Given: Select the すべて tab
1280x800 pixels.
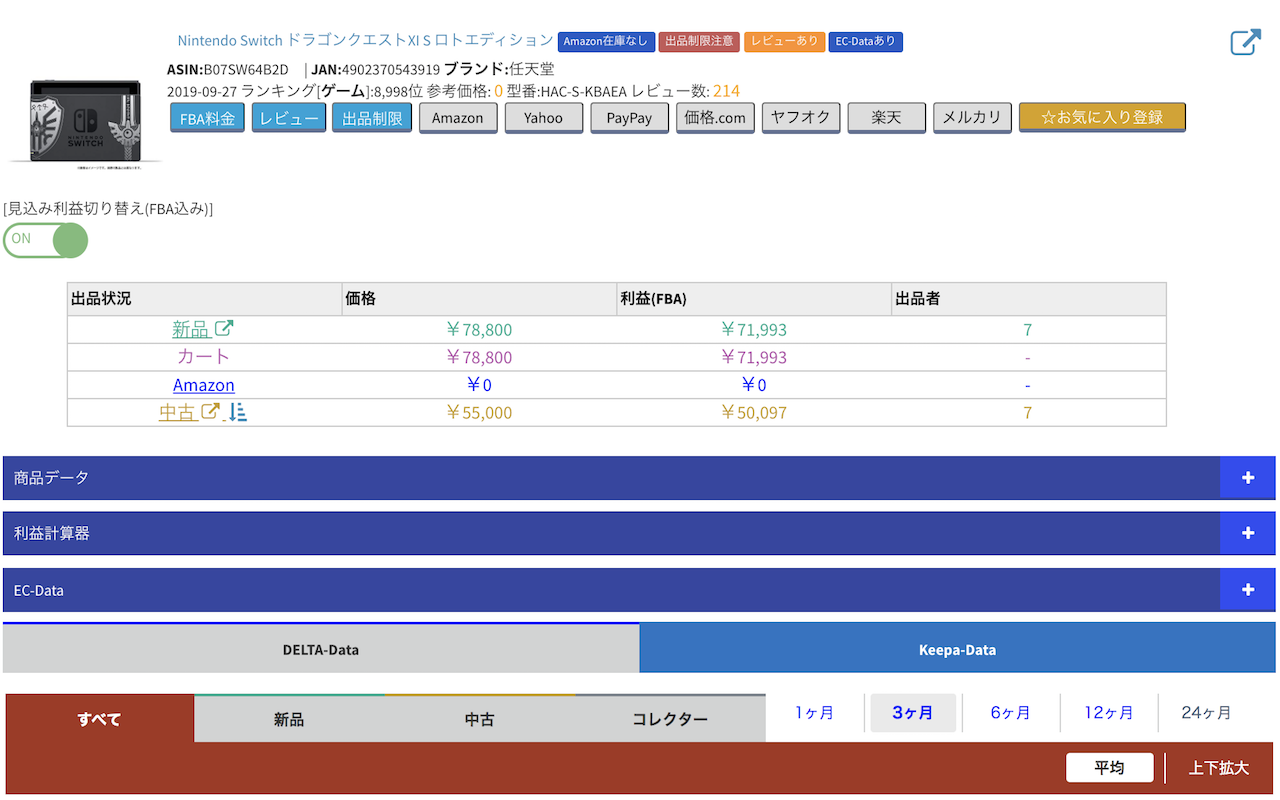Looking at the screenshot, I should click(x=99, y=719).
